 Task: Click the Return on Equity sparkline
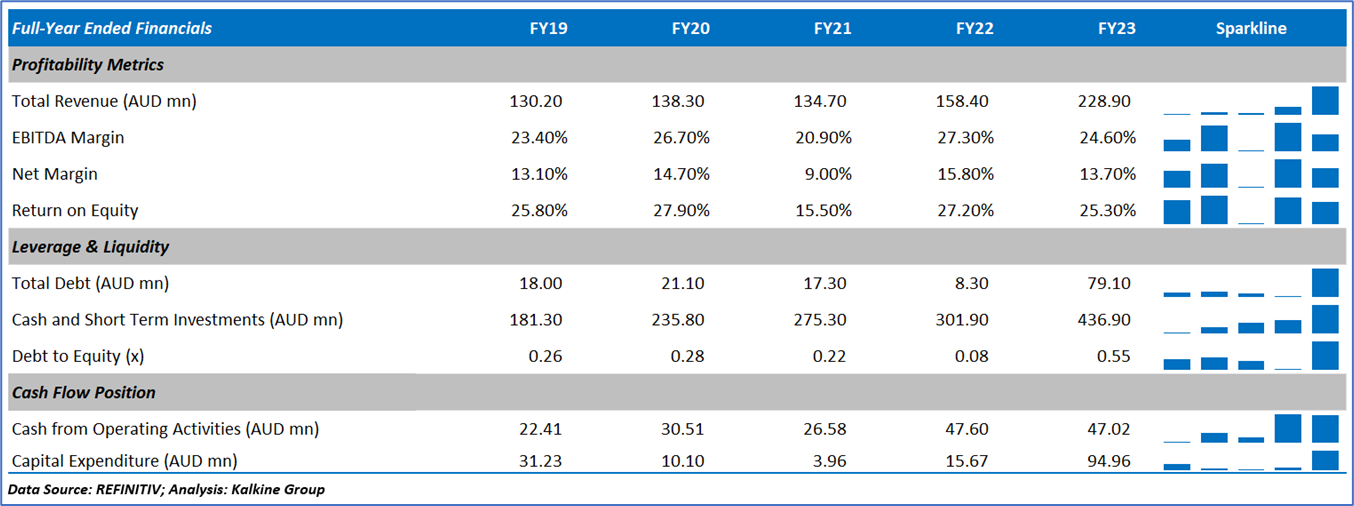coord(1250,210)
